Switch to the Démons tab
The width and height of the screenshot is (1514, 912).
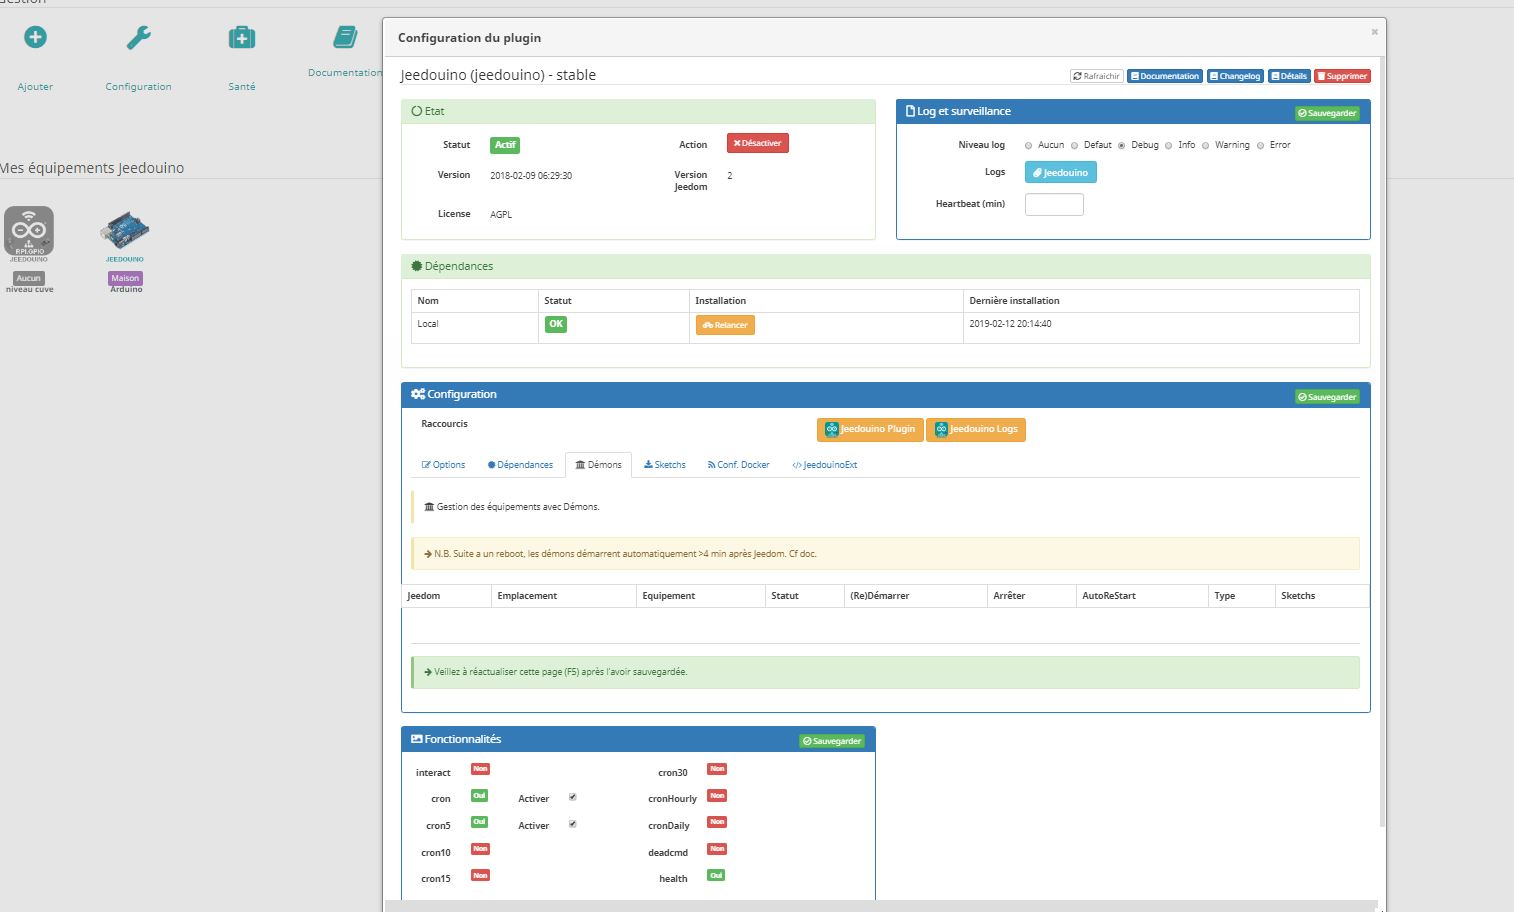[x=598, y=465]
